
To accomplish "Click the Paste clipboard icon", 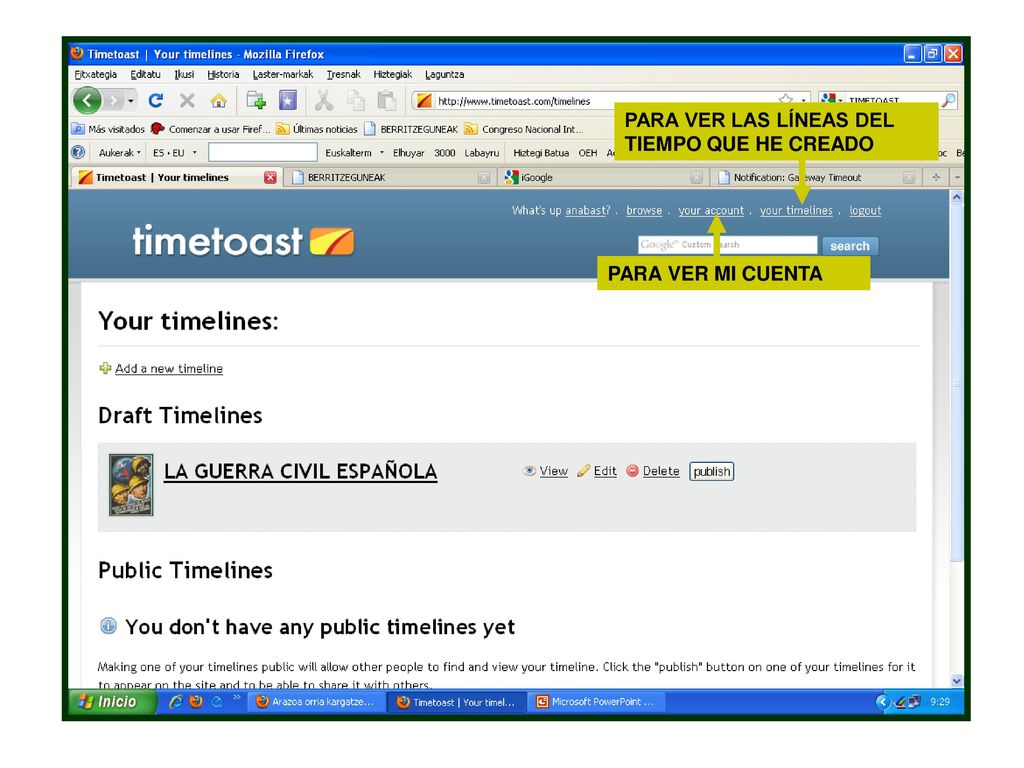I will (387, 101).
